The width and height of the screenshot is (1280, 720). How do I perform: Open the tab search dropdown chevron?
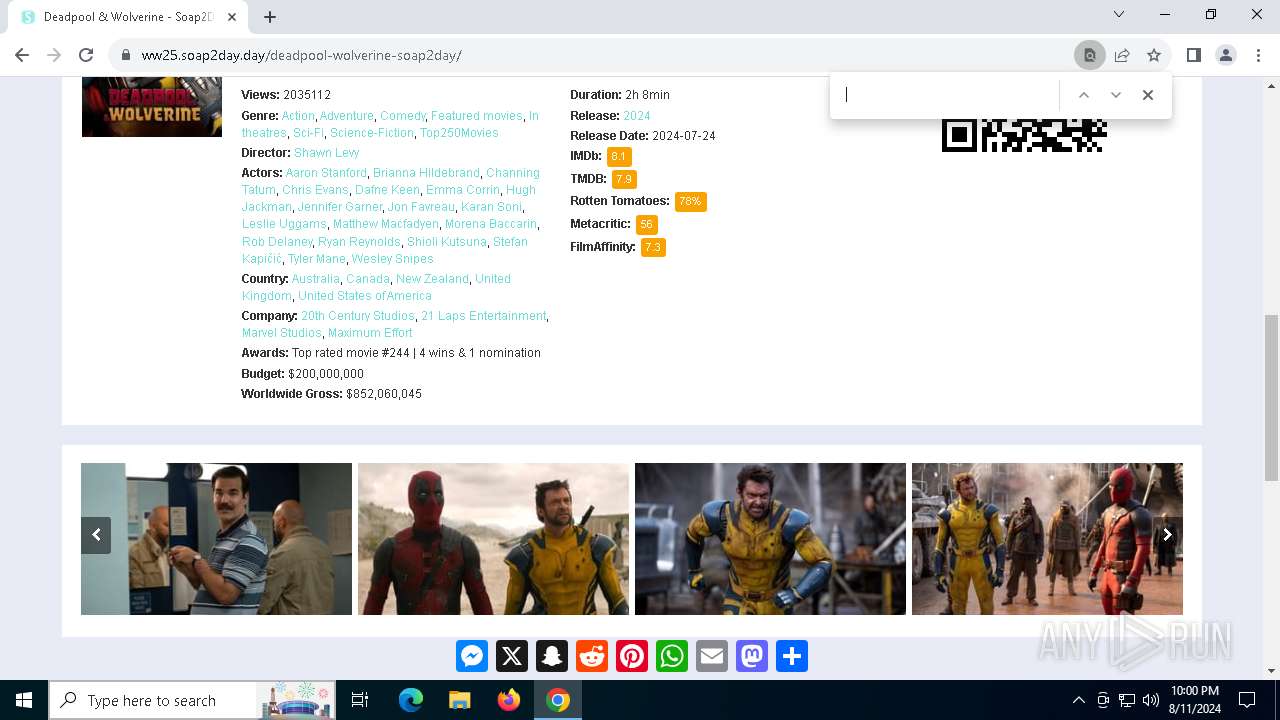[1119, 14]
